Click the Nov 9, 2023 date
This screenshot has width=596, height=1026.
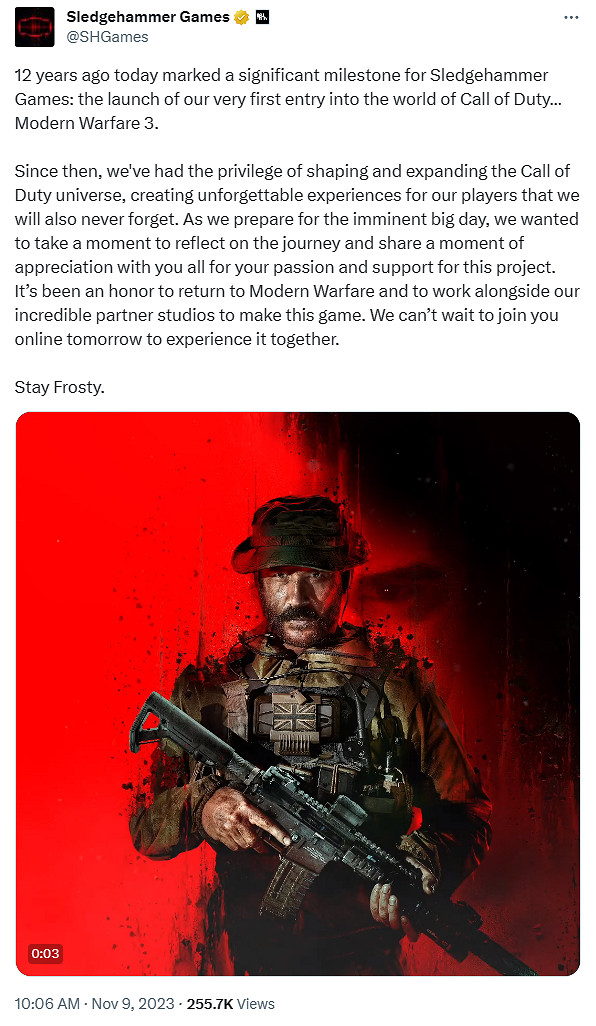(x=133, y=1004)
